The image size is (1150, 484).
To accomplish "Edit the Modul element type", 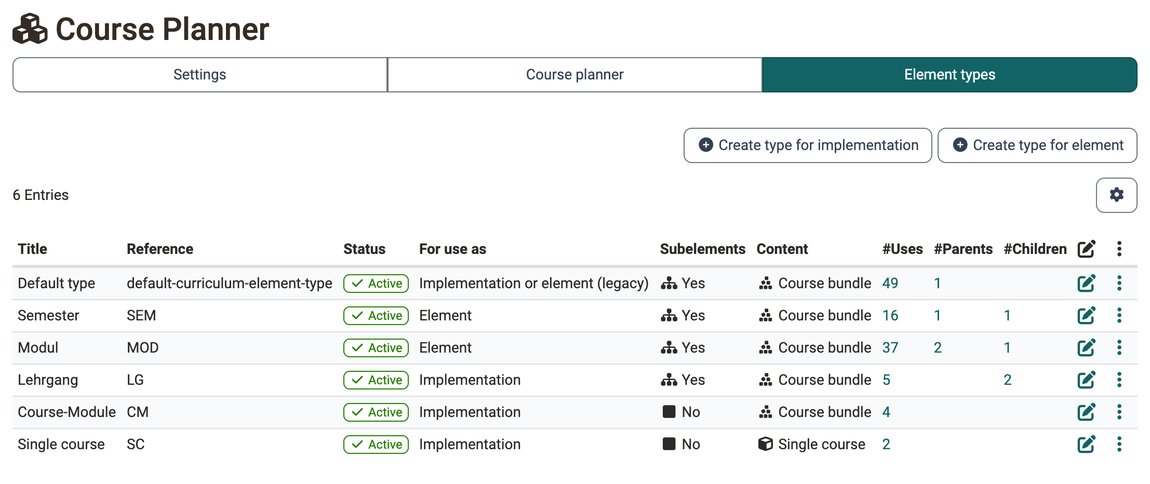I will tap(1086, 348).
